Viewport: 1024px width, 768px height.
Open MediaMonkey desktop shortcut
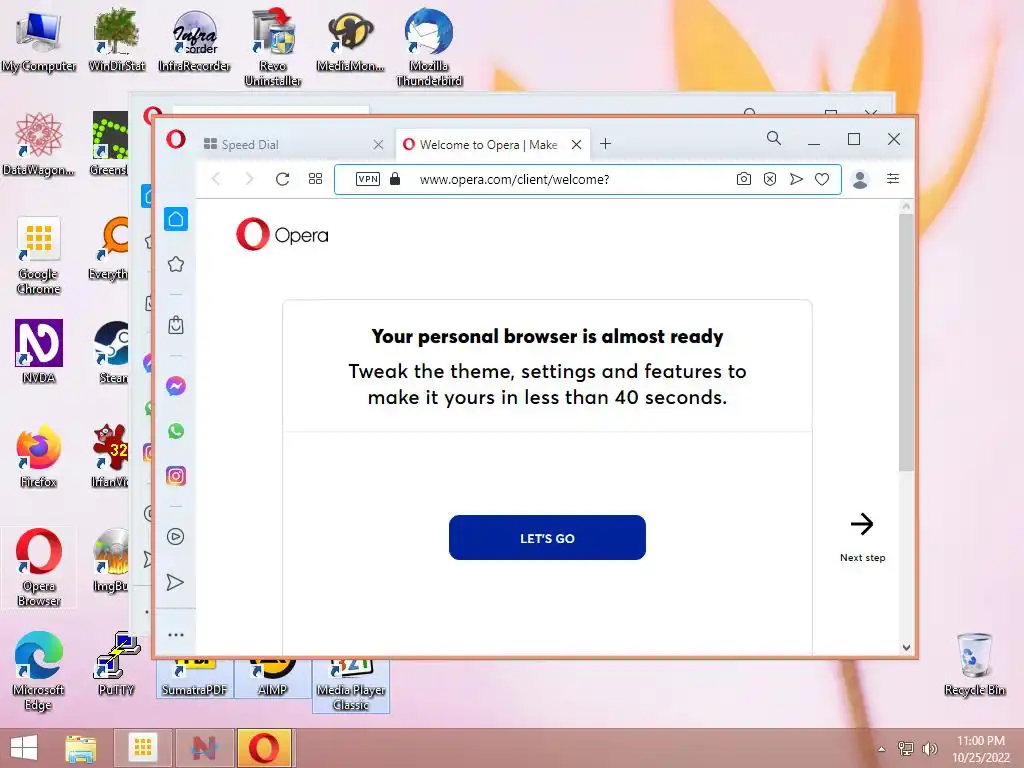click(351, 40)
